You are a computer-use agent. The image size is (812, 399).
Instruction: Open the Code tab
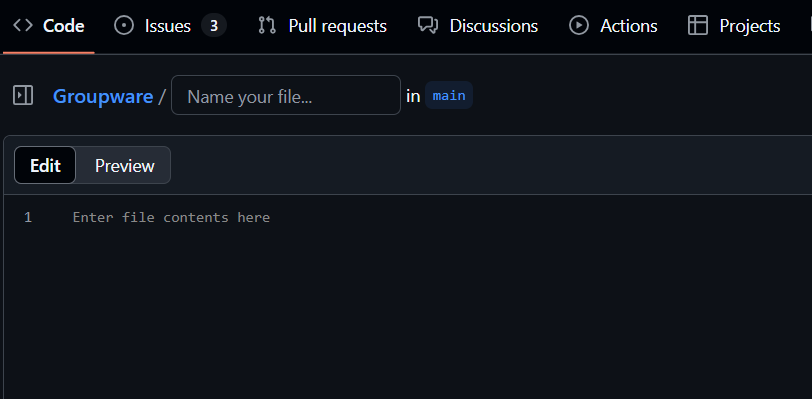(49, 26)
